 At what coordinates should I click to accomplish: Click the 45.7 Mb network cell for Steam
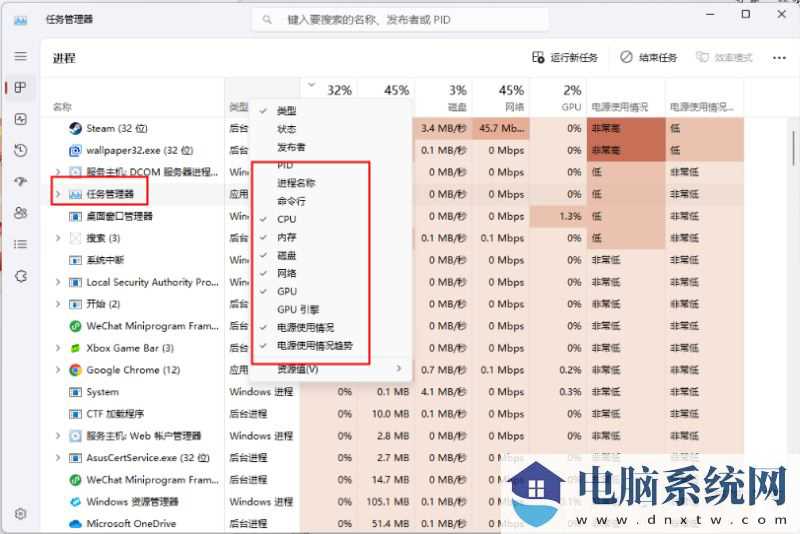(501, 129)
